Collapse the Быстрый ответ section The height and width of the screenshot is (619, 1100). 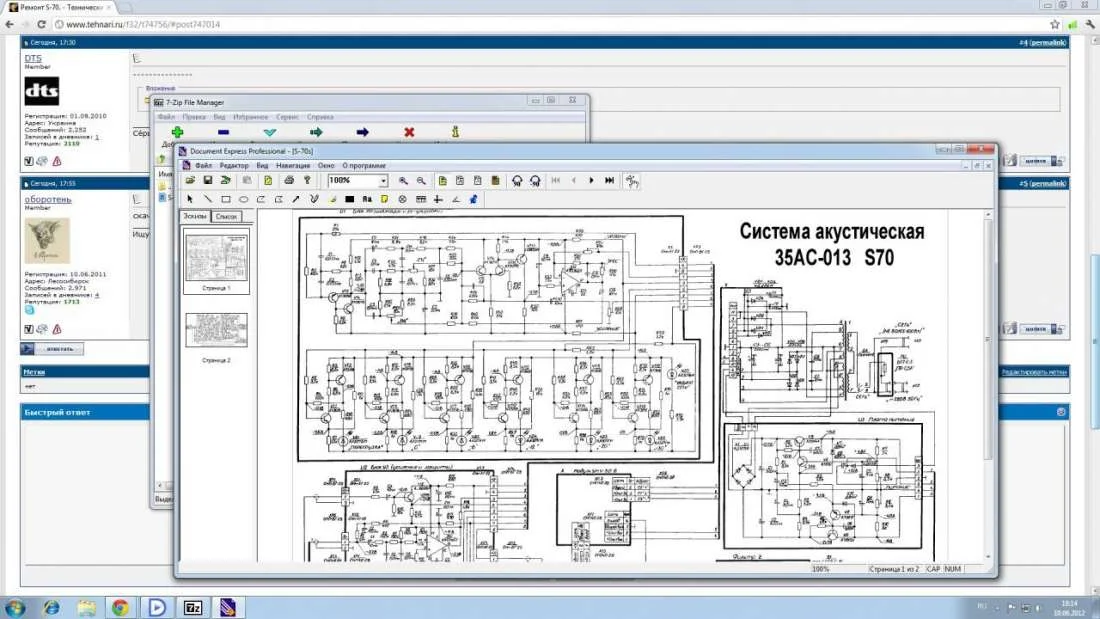click(1061, 412)
